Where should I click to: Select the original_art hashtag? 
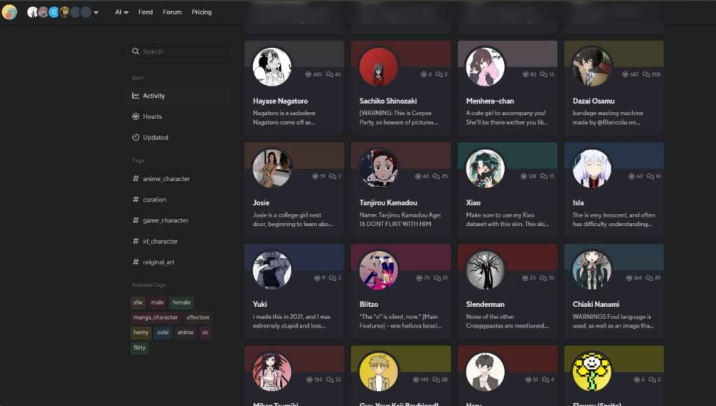(162, 262)
